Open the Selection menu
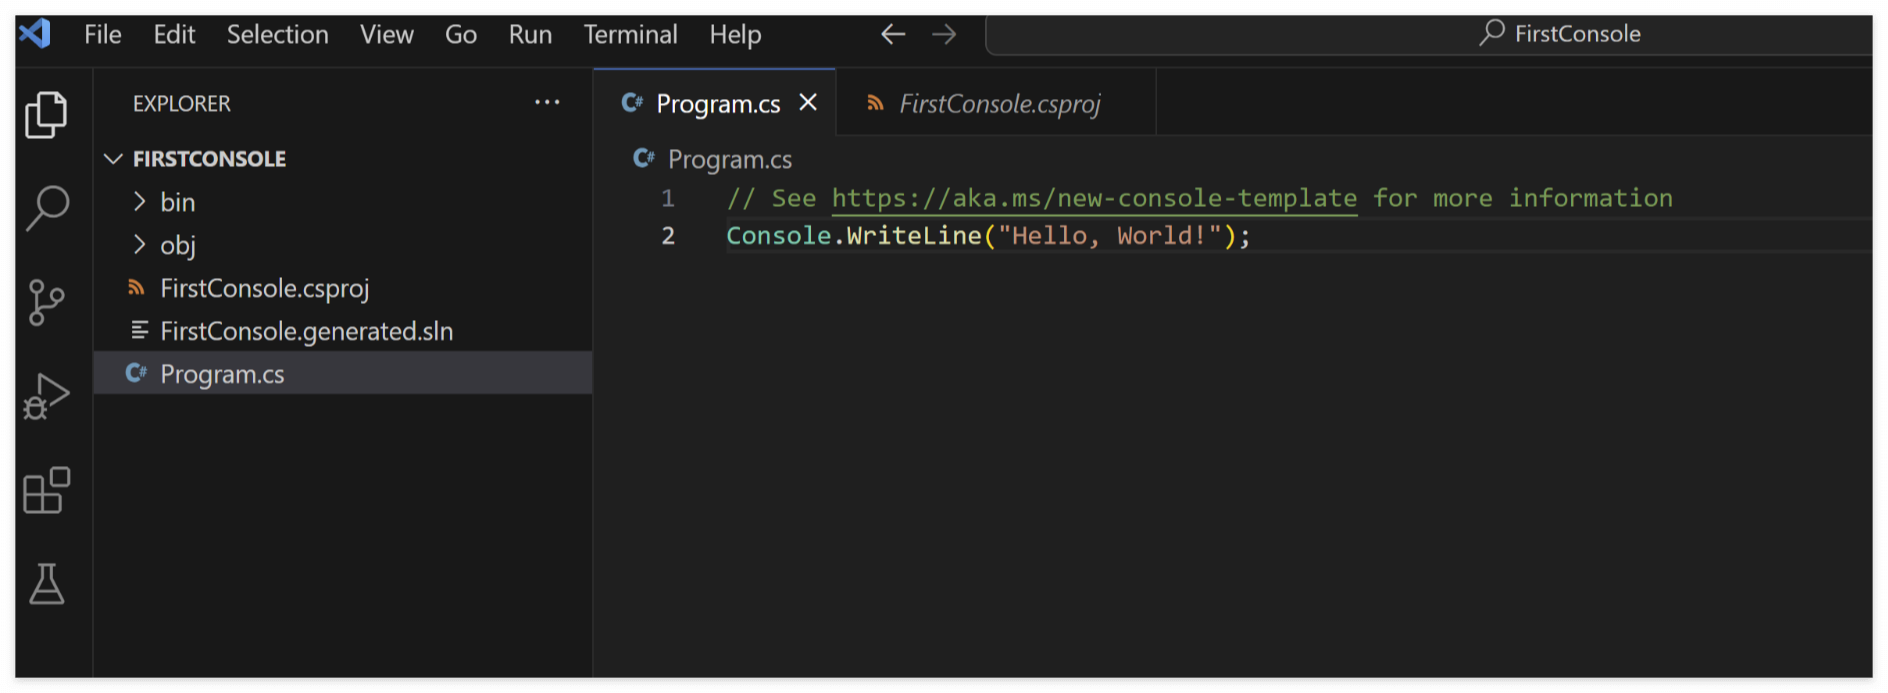 277,34
